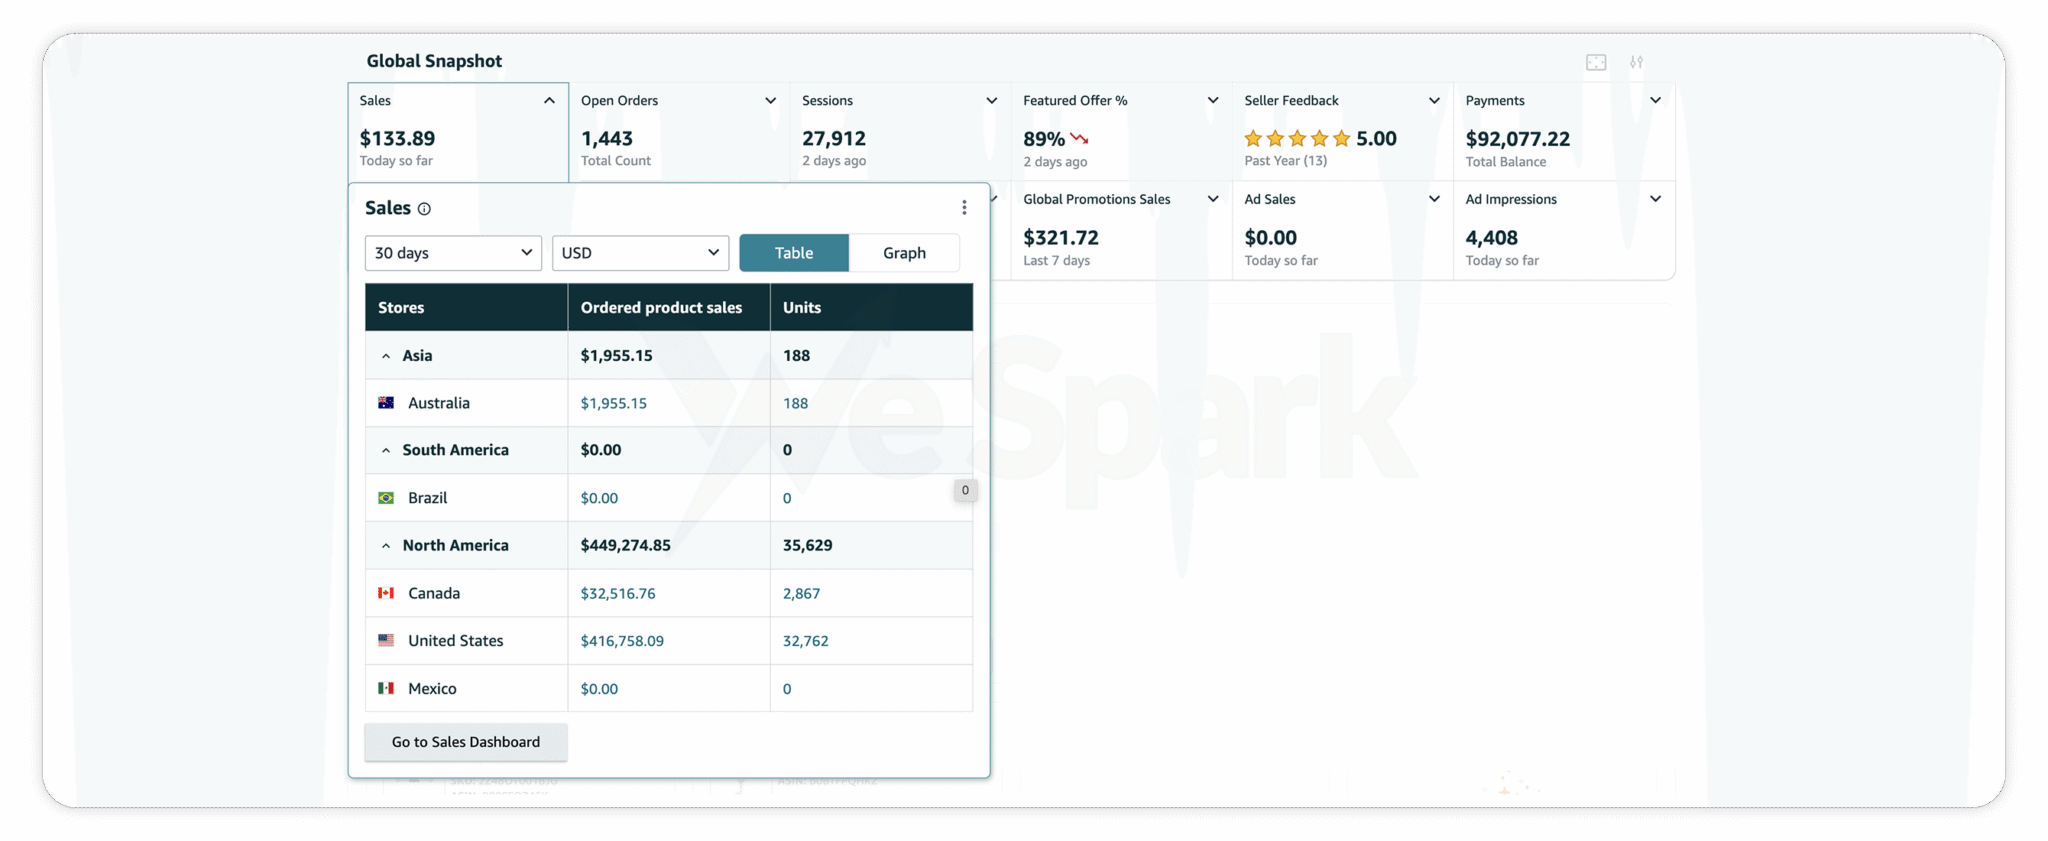2048x841 pixels.
Task: Click the United States flag icon
Action: coord(386,640)
